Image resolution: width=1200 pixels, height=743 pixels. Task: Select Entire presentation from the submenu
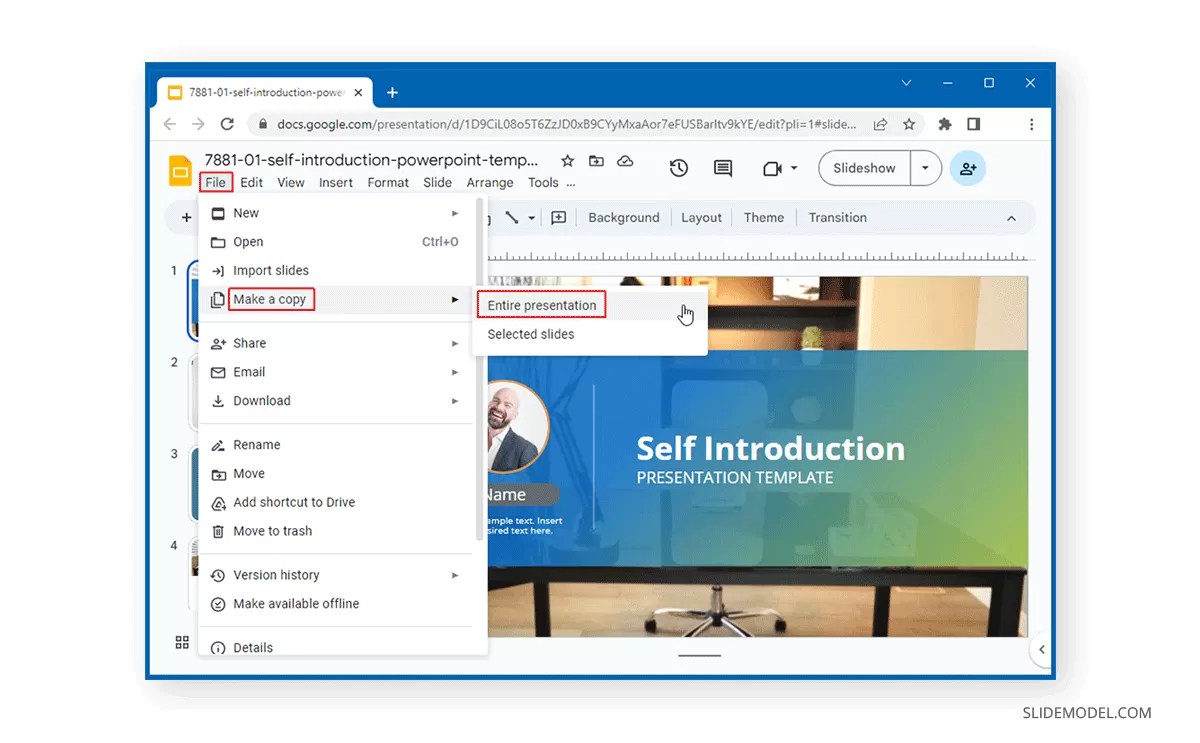coord(540,305)
